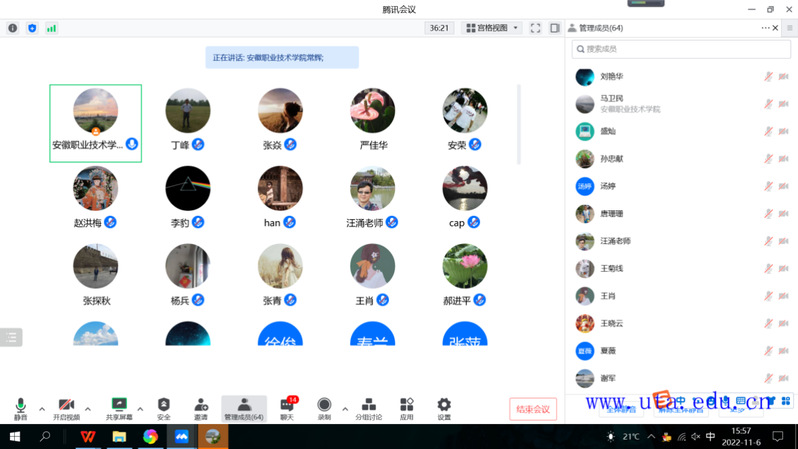Open meeting Settings (设置) gear
This screenshot has height=449, width=798.
coord(444,407)
